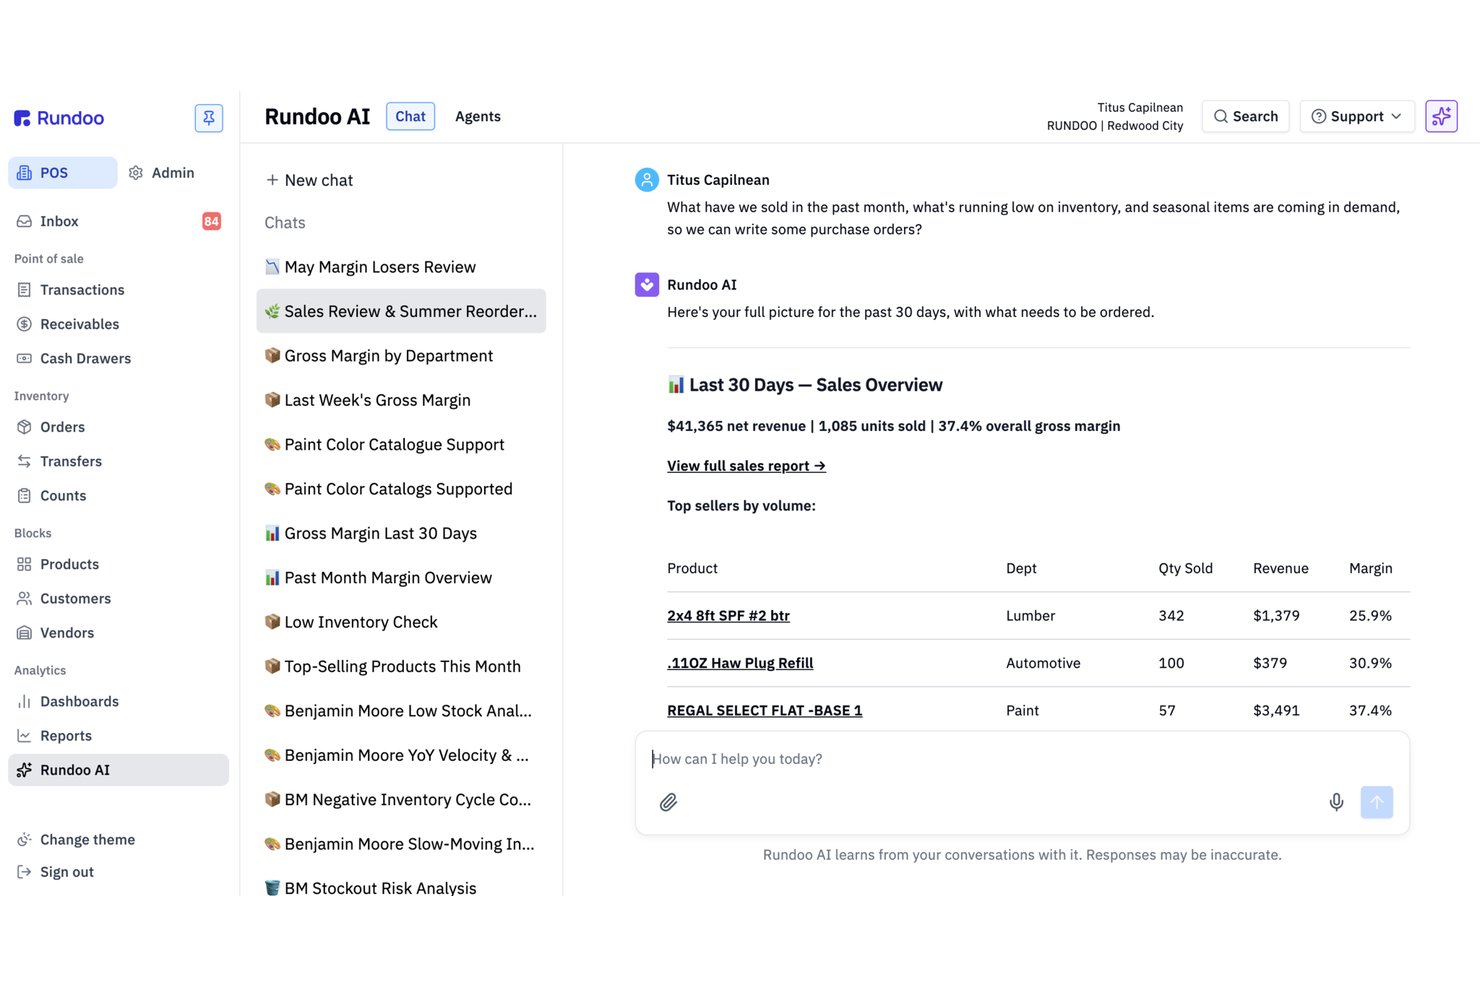Open May Margin Losers Review chat
The height and width of the screenshot is (987, 1480).
click(401, 267)
